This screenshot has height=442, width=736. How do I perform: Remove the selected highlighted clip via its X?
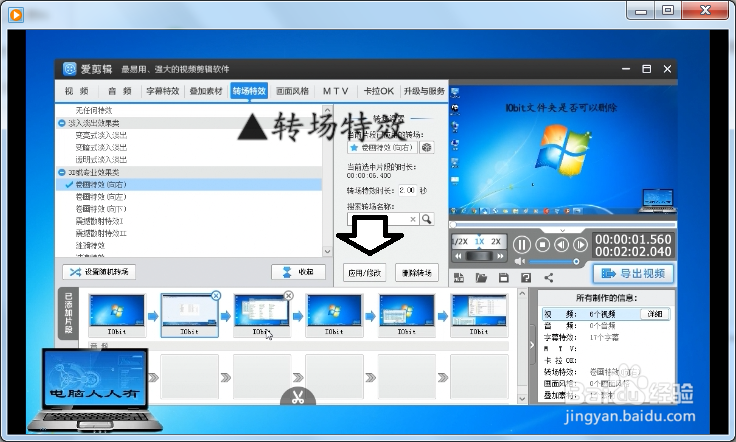click(215, 295)
